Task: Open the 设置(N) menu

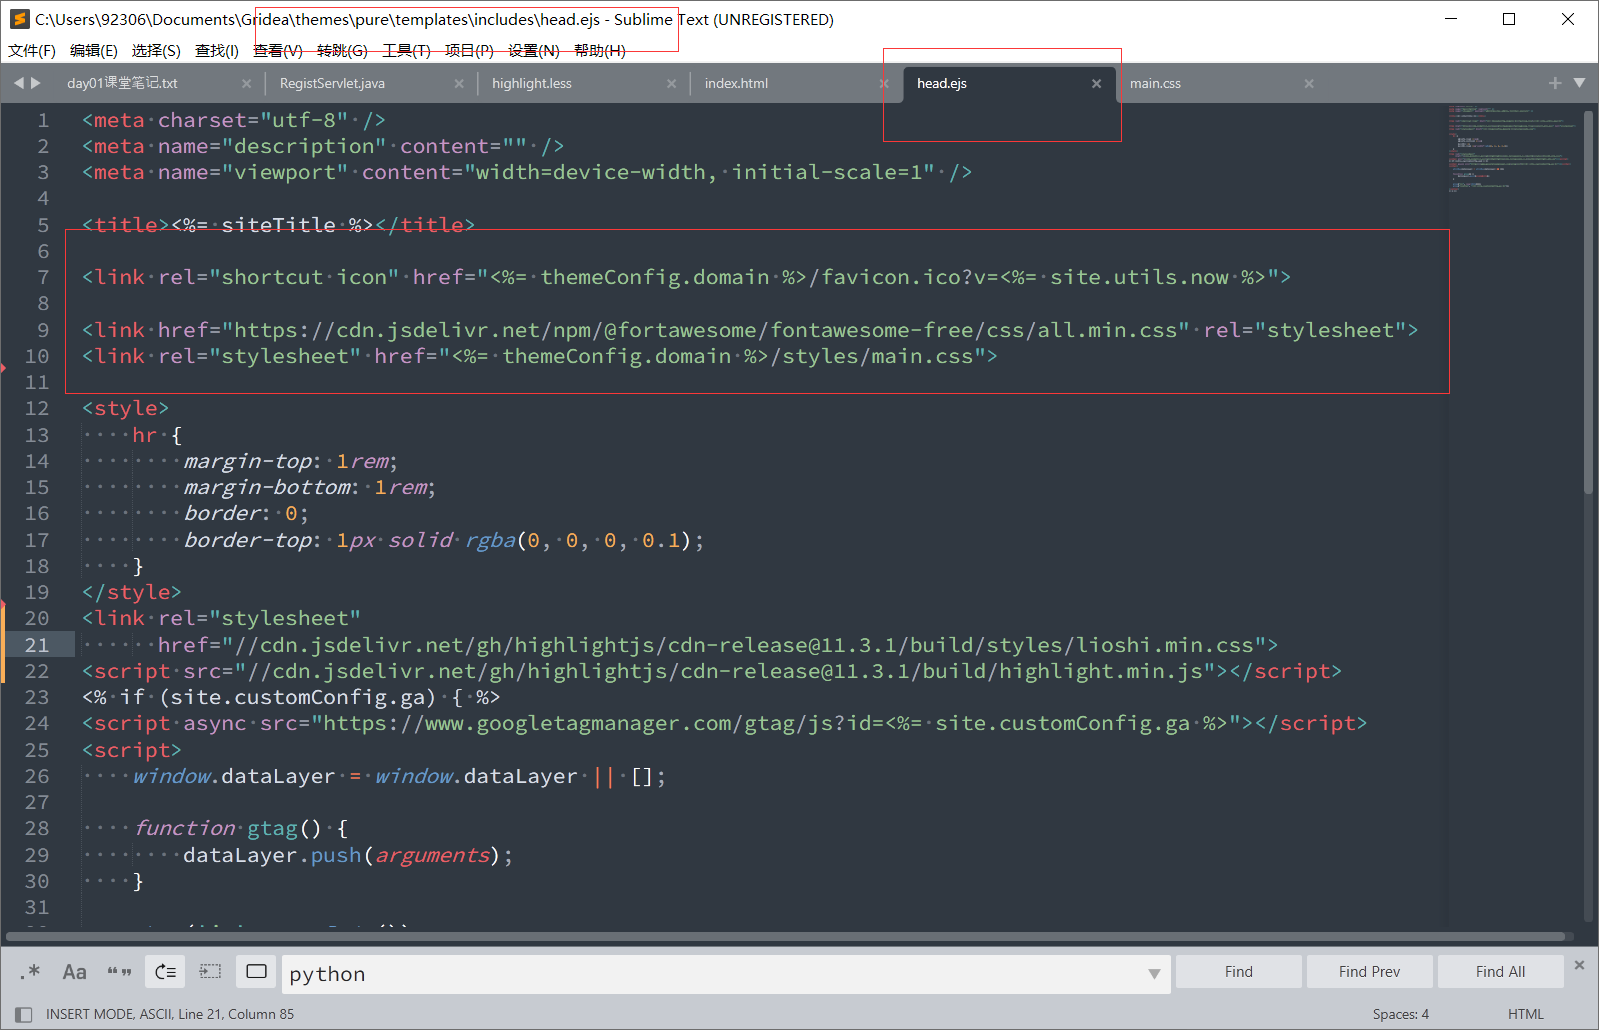Action: [534, 51]
